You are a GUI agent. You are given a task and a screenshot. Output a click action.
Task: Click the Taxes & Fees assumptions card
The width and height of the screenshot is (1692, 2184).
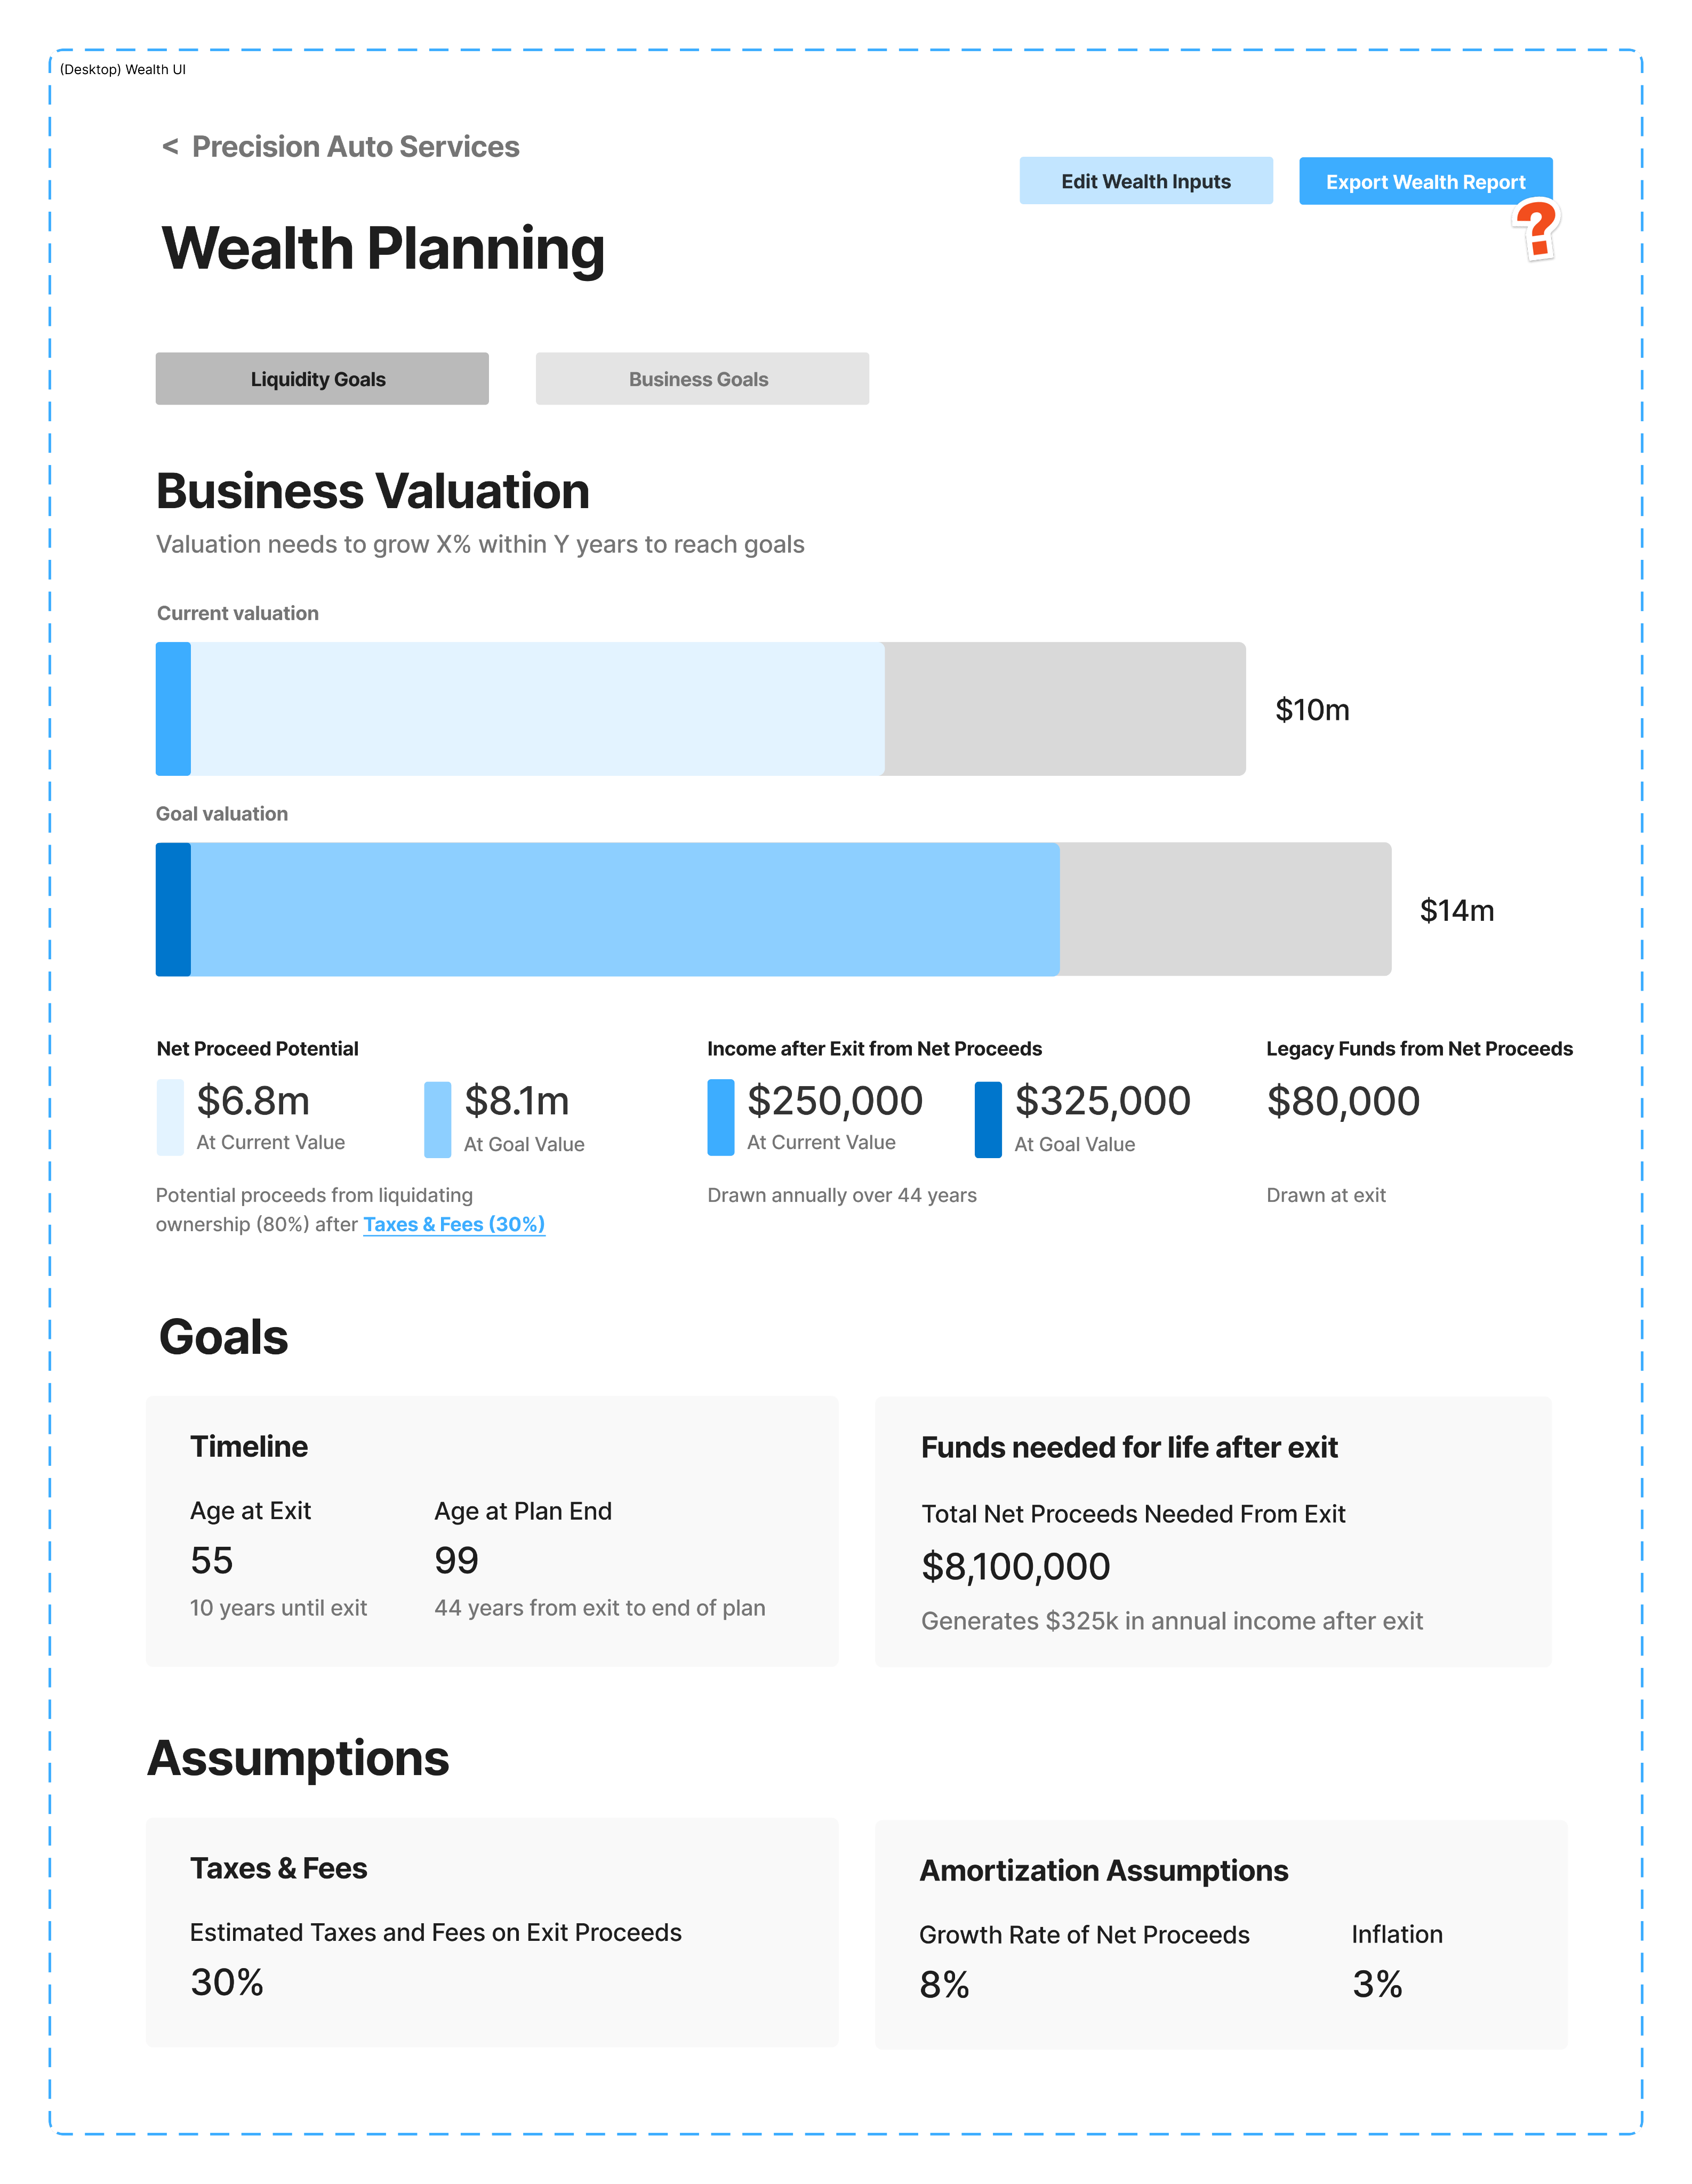coord(492,1931)
